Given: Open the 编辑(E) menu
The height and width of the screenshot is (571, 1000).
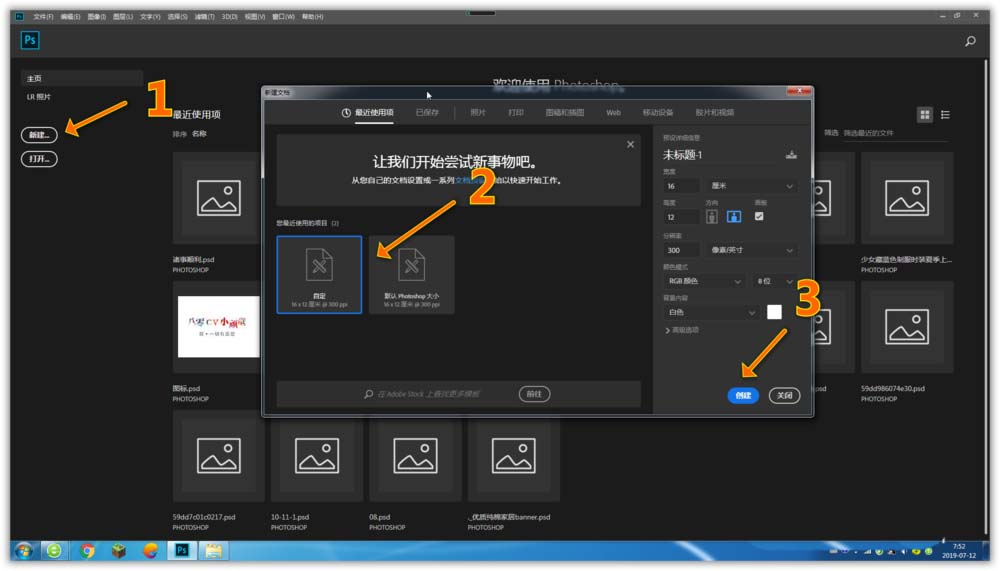Looking at the screenshot, I should pyautogui.click(x=70, y=17).
